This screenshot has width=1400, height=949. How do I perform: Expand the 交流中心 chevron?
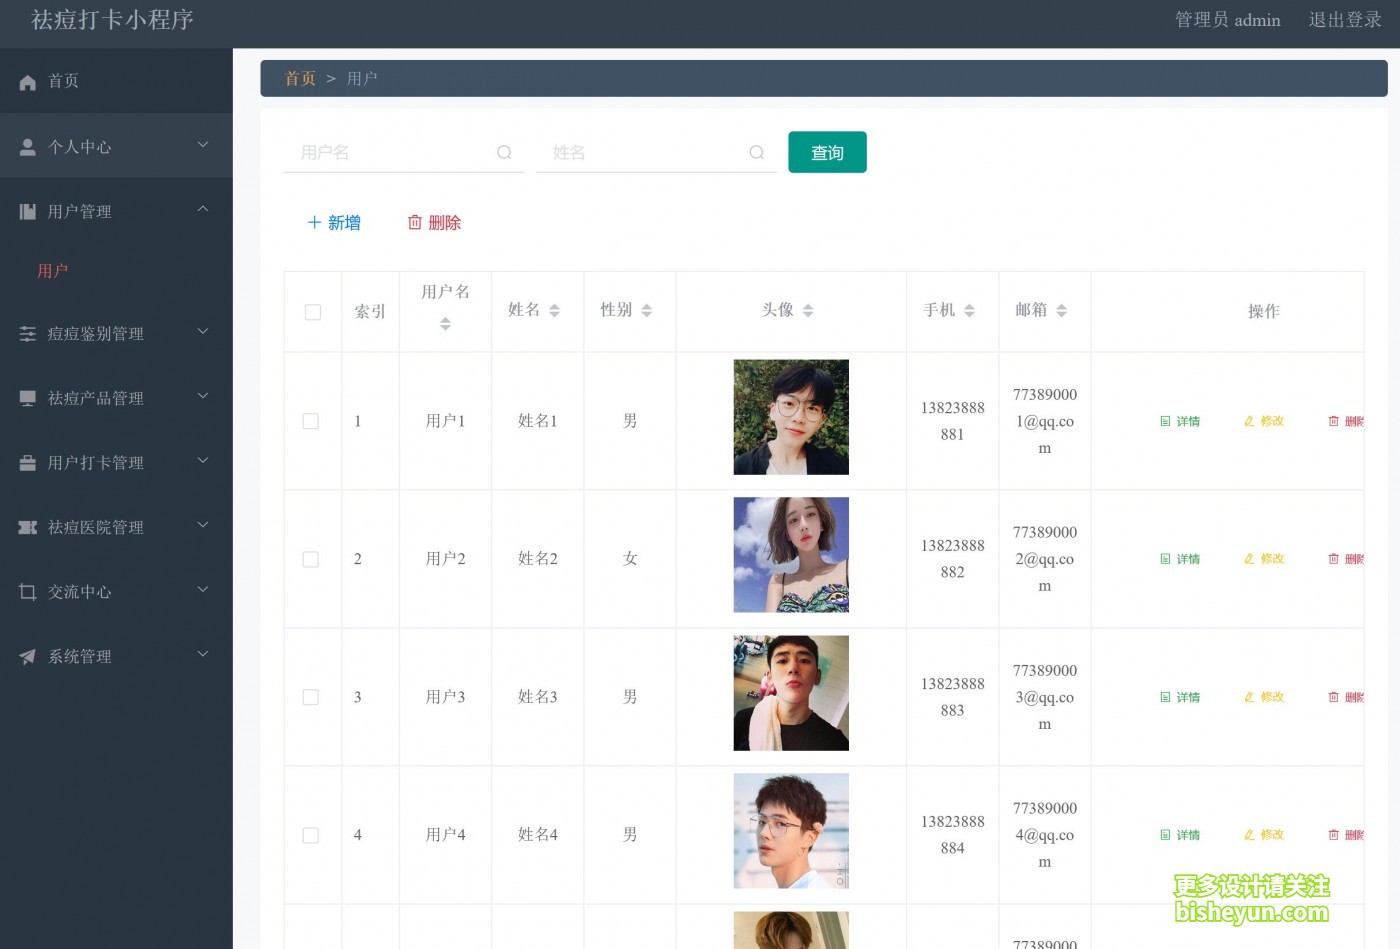click(203, 590)
